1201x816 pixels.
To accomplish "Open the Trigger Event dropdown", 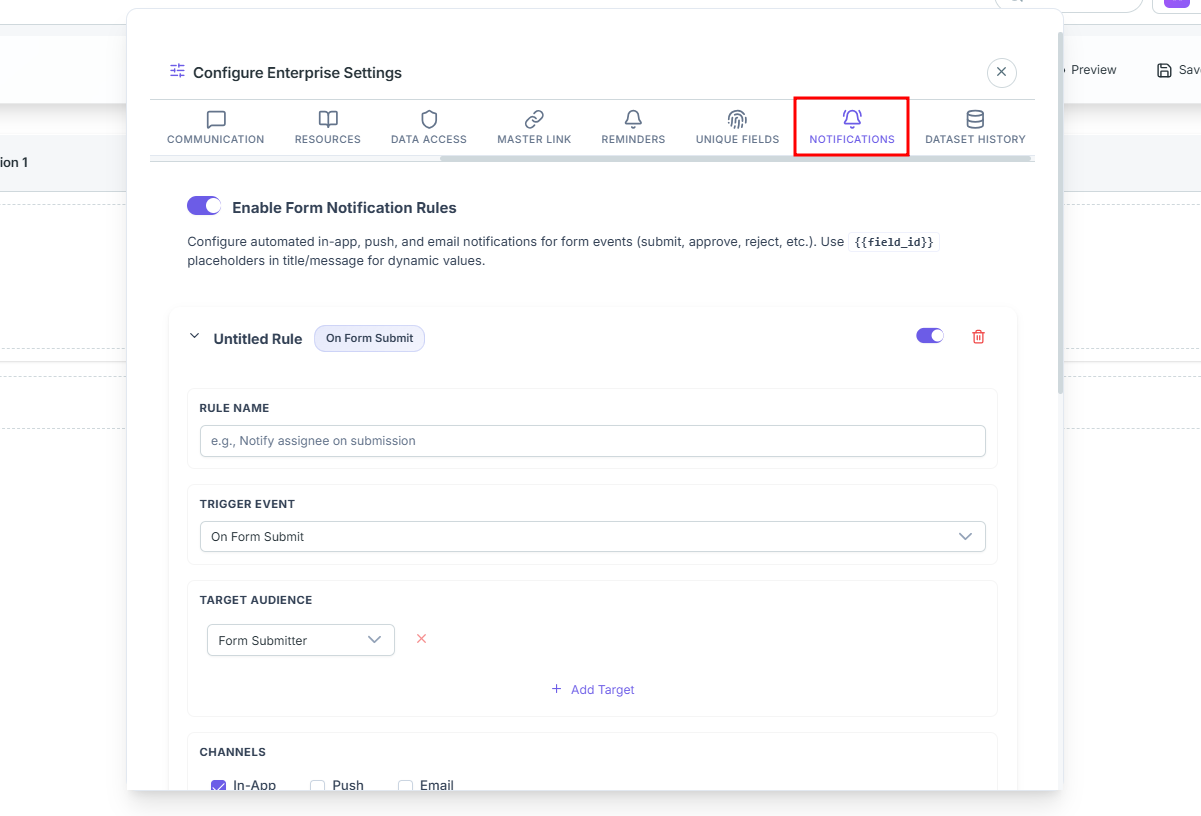I will pos(593,536).
